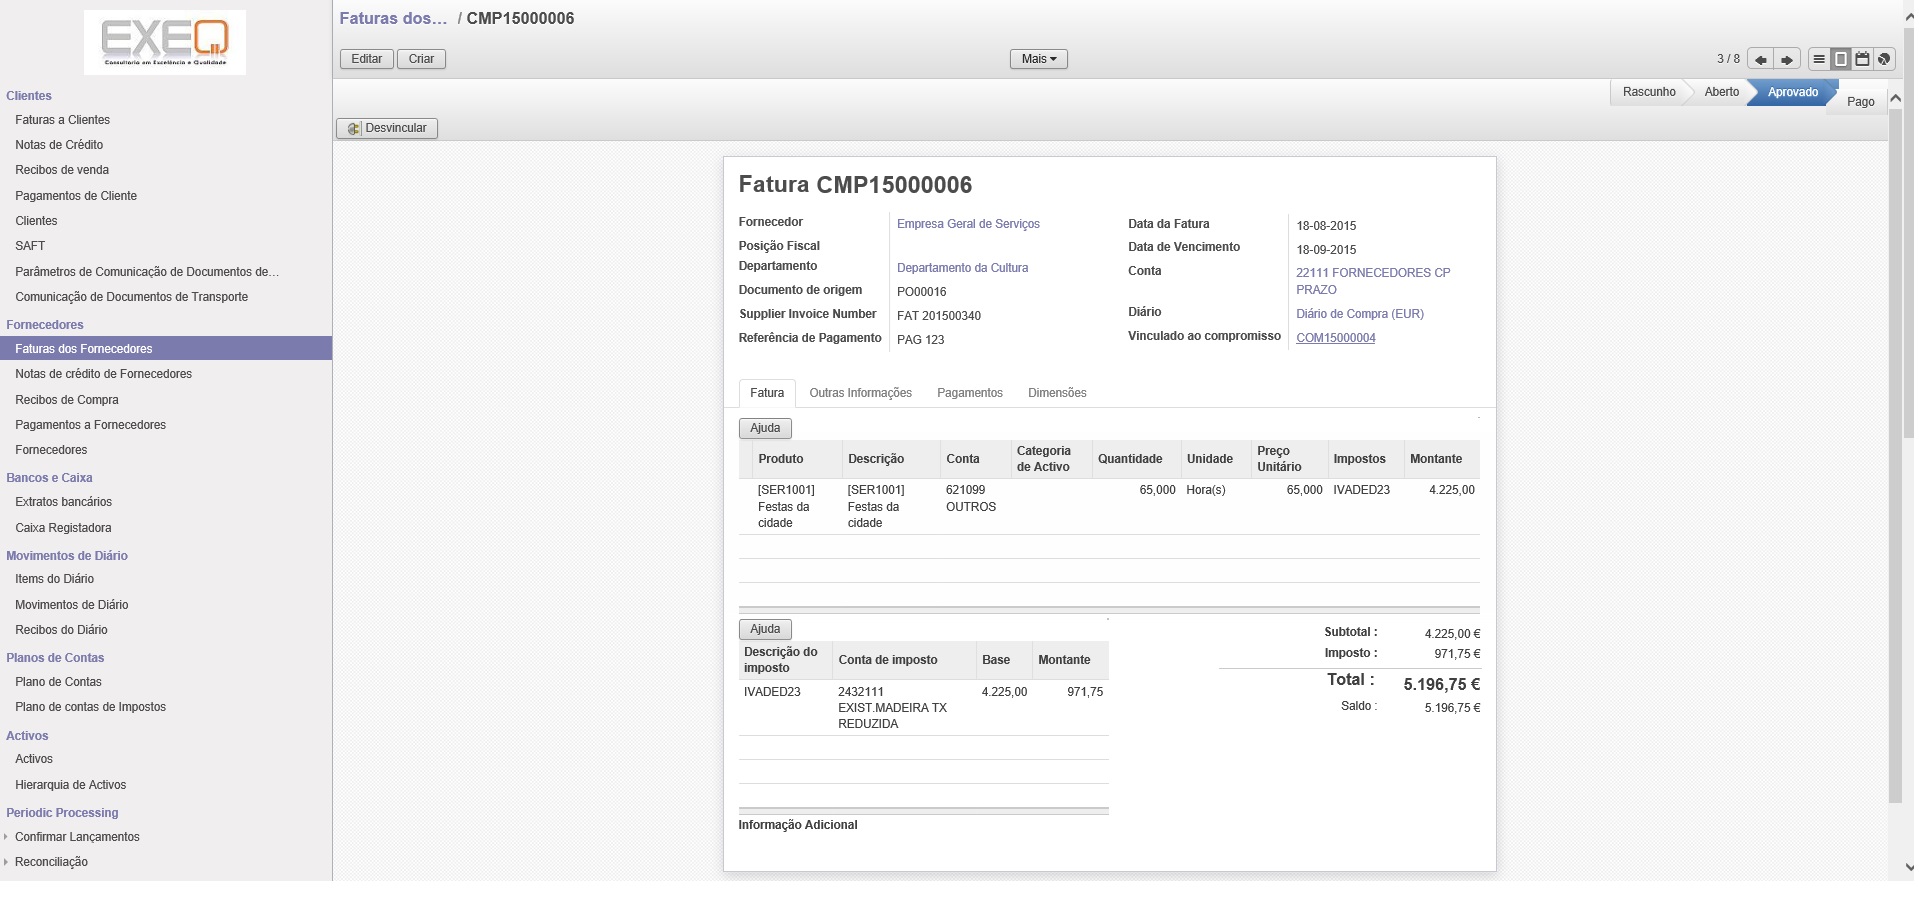Click Ajuda button above invoice lines

click(765, 428)
